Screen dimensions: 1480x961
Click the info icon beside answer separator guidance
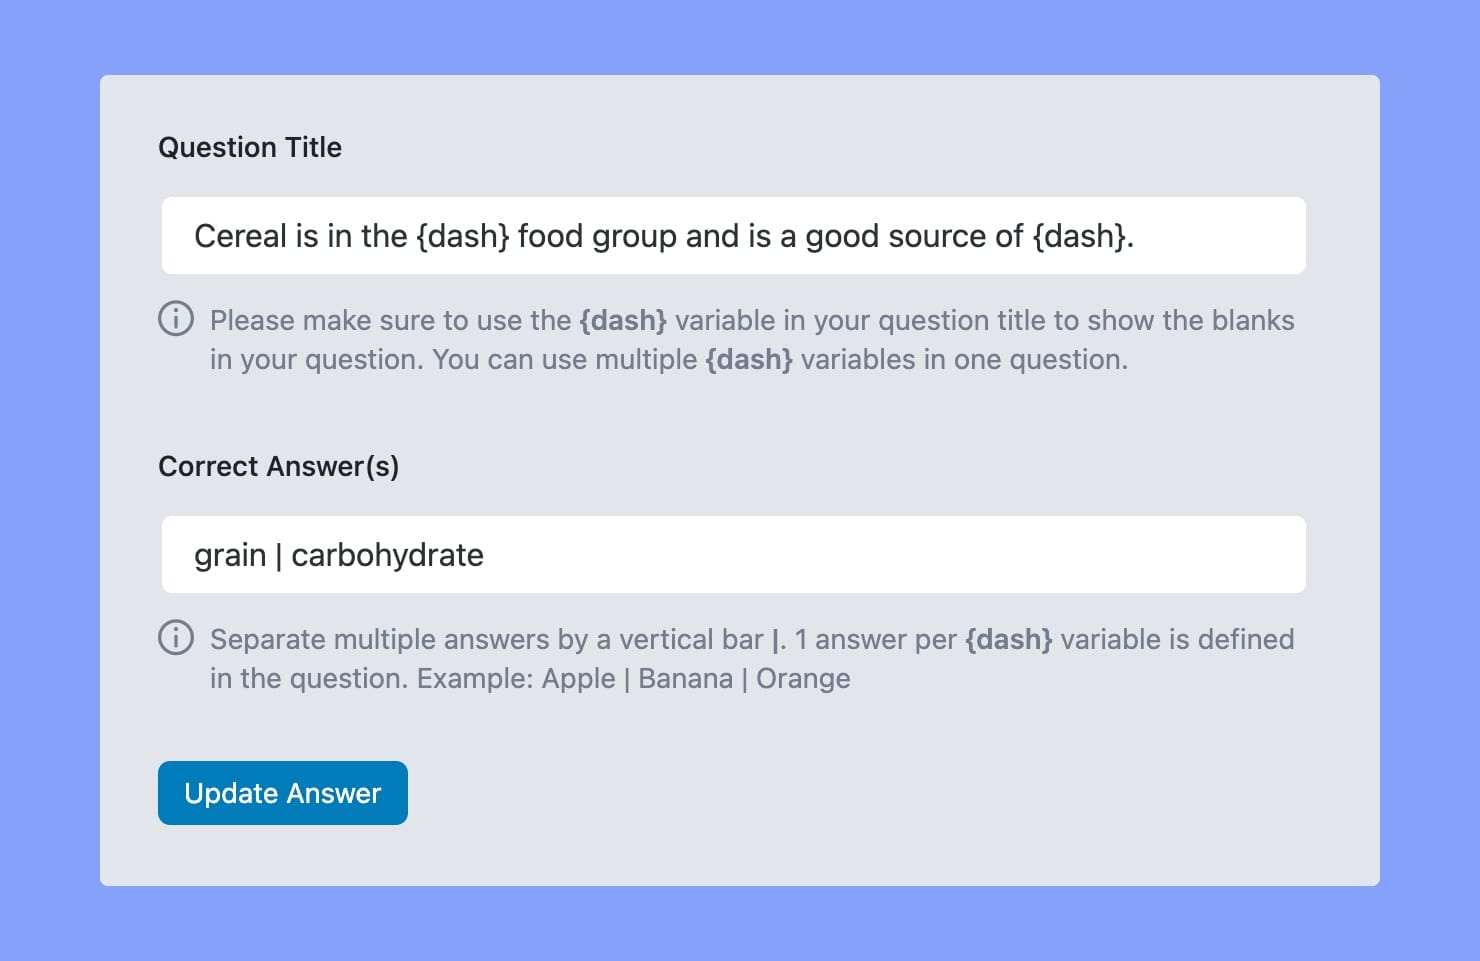[175, 638]
